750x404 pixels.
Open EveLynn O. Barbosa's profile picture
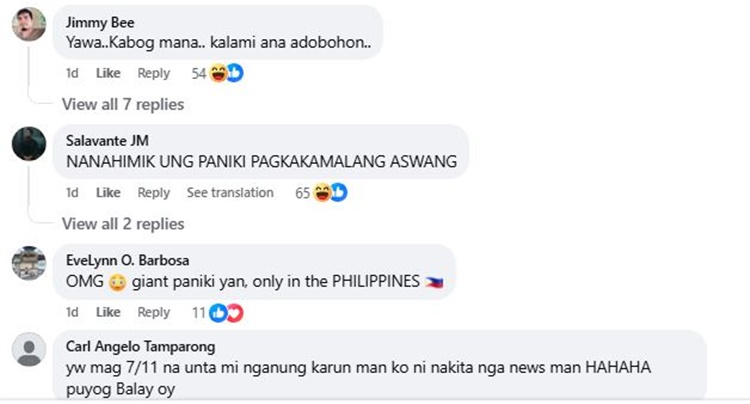click(29, 263)
